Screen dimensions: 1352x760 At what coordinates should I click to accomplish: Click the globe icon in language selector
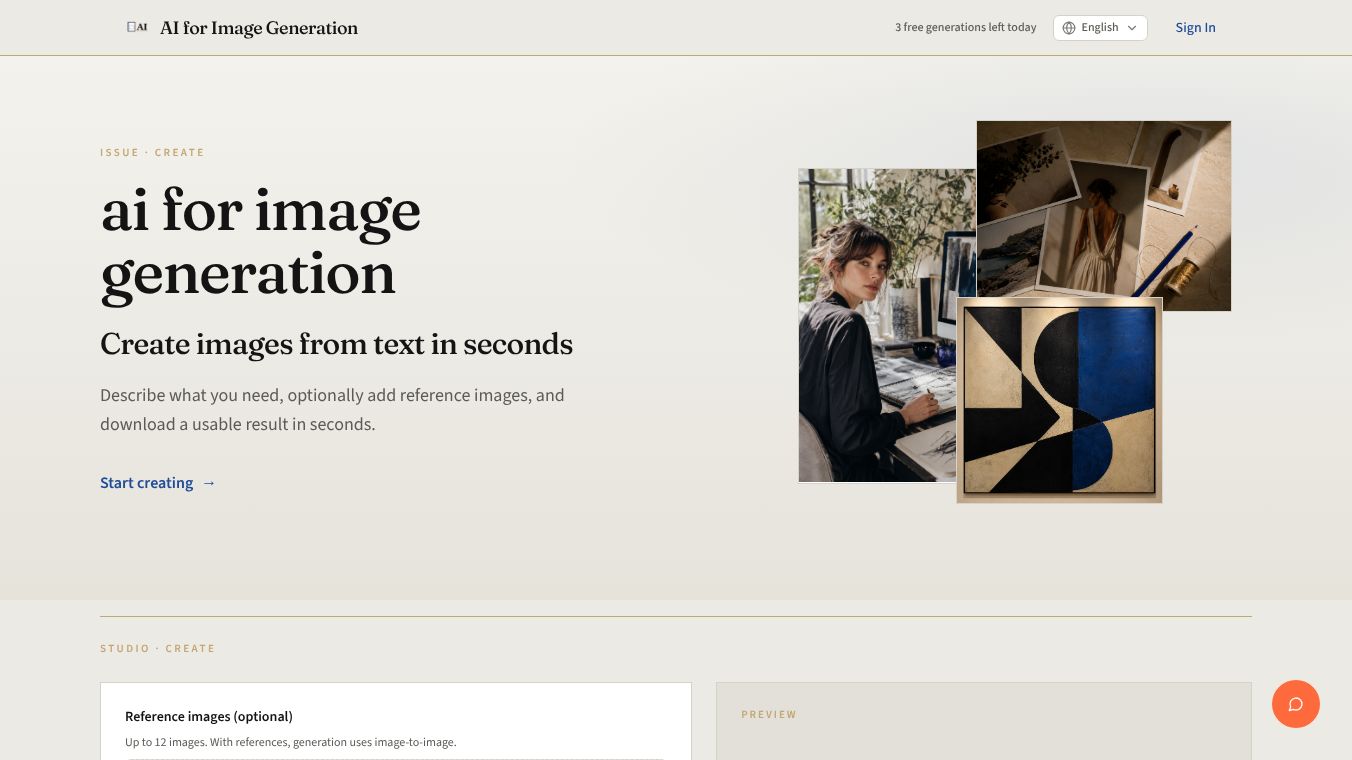tap(1069, 28)
